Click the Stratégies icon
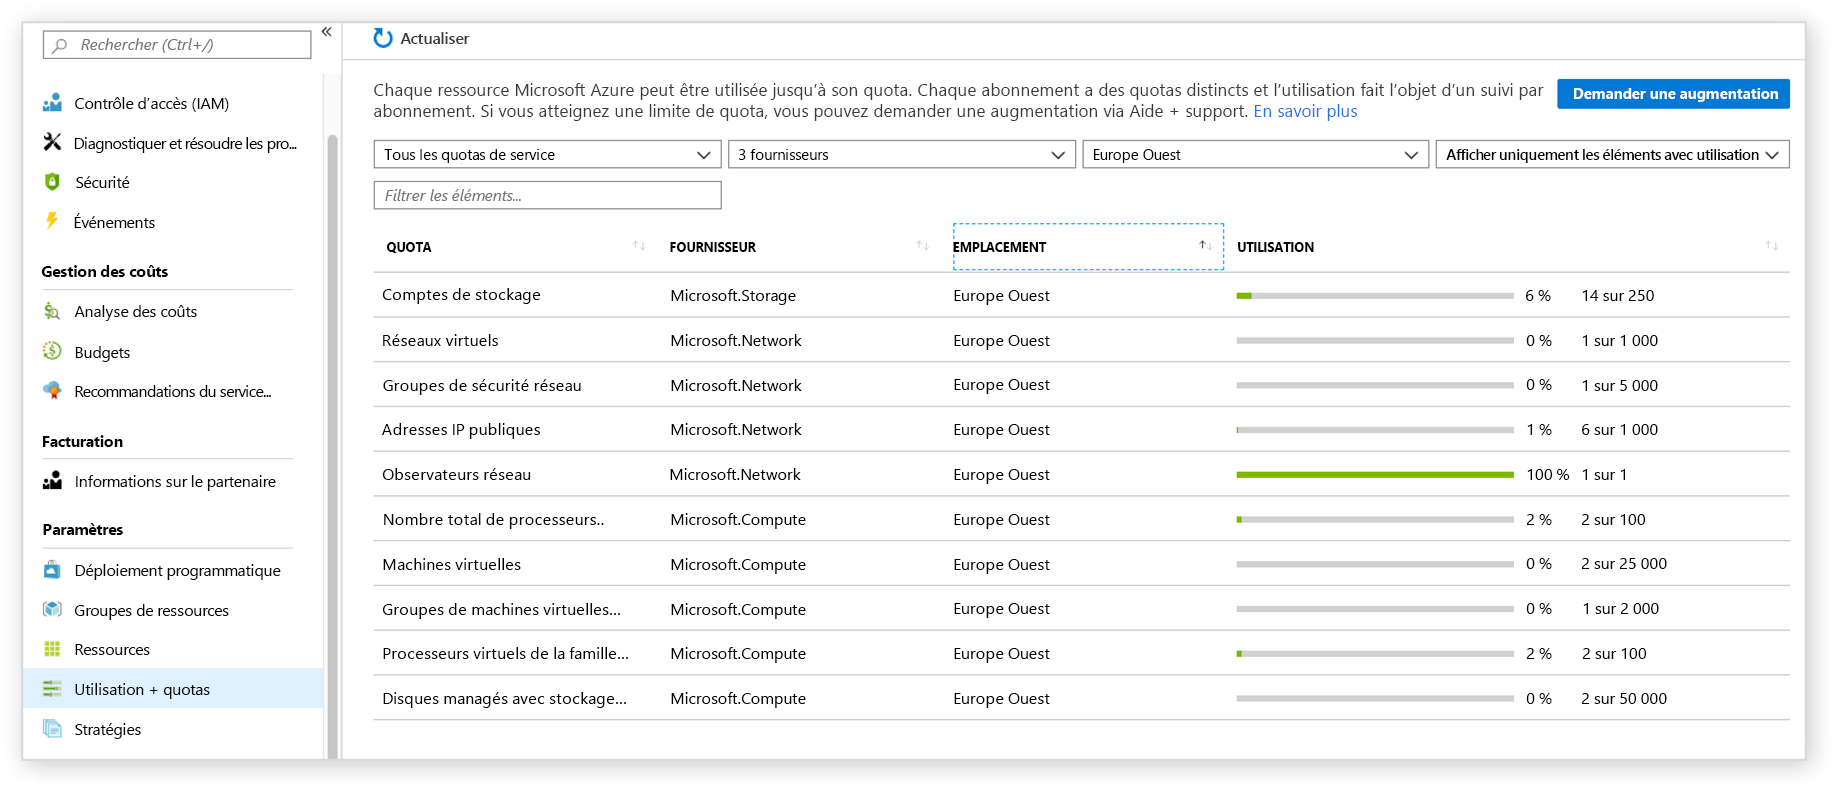Image resolution: width=1836 pixels, height=790 pixels. [52, 728]
